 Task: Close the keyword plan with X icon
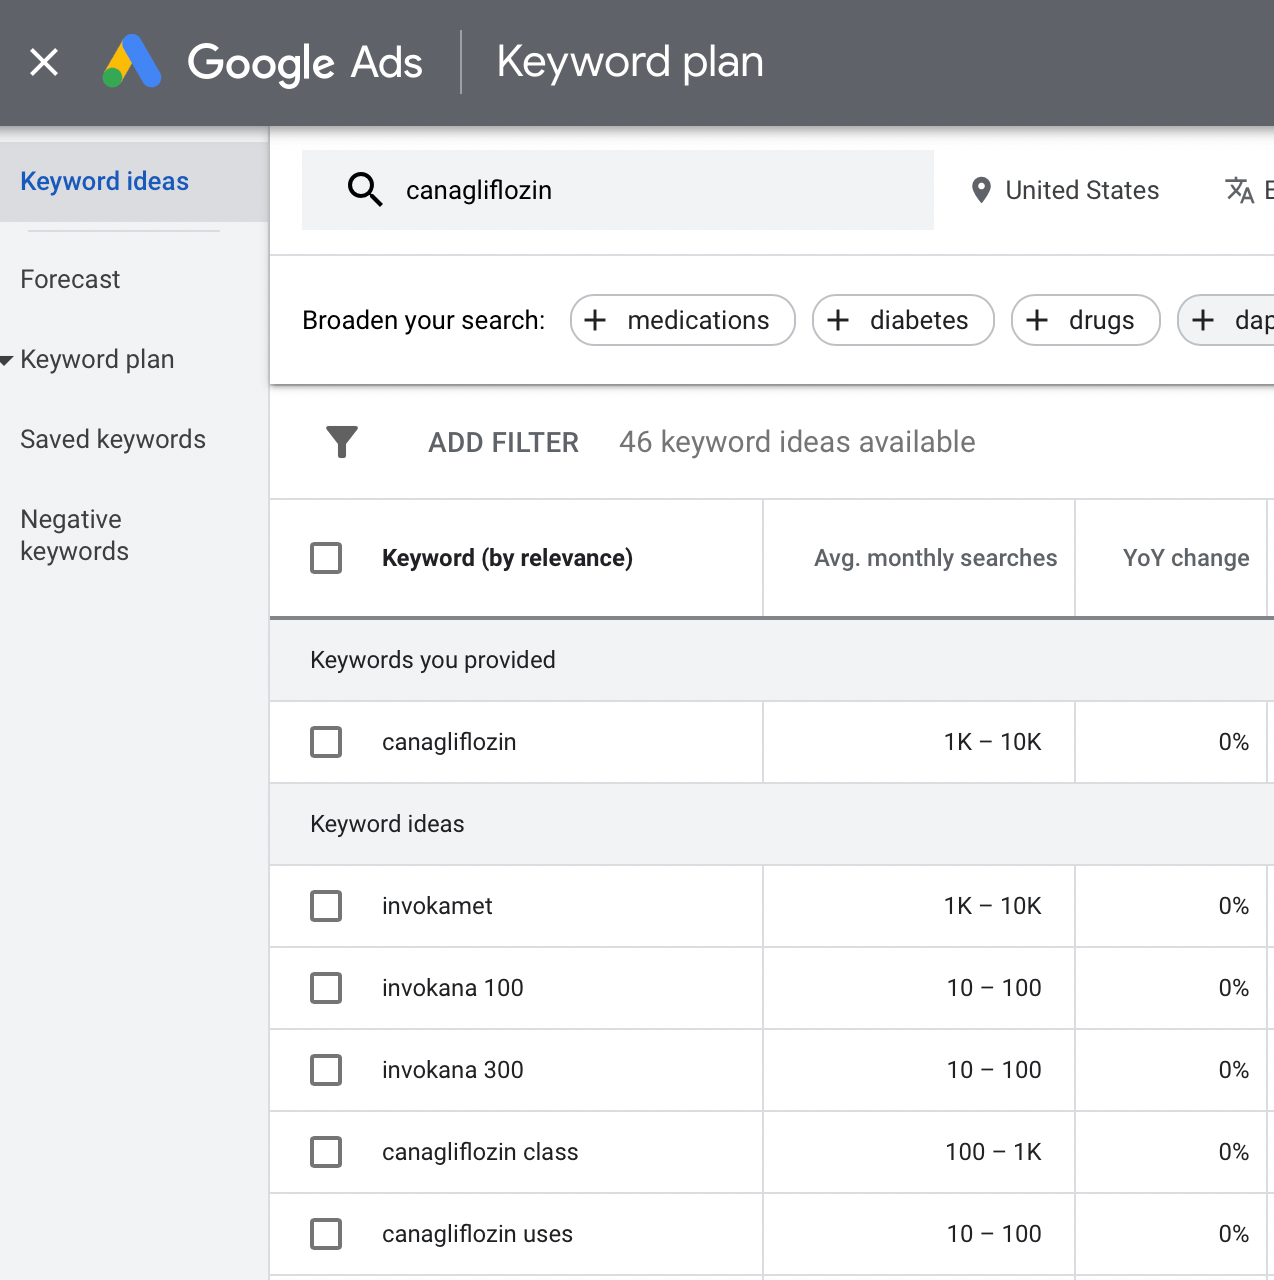click(x=44, y=62)
